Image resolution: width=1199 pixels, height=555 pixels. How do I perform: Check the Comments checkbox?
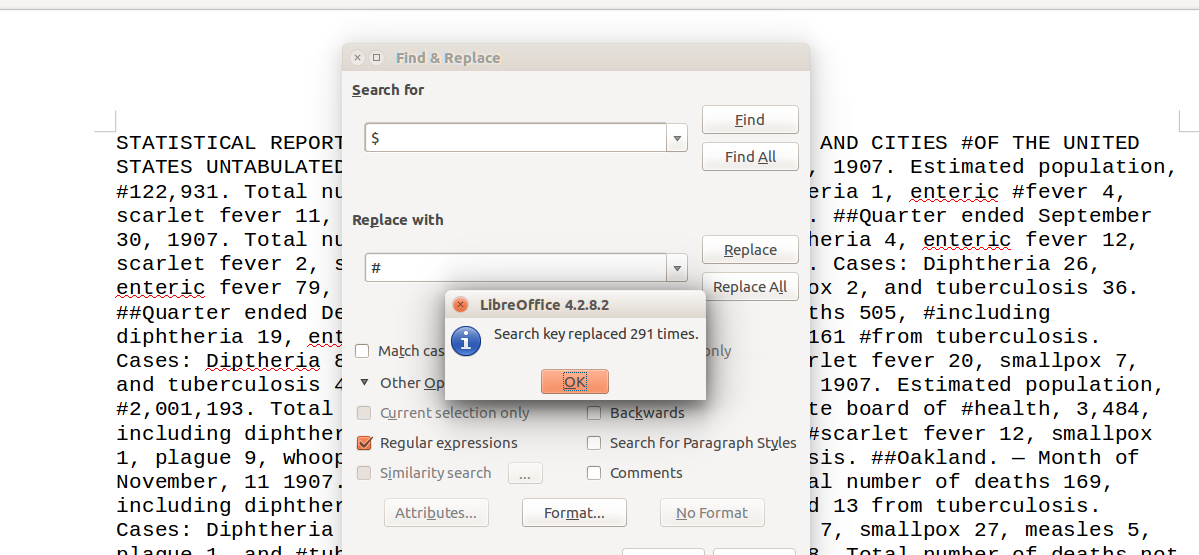pyautogui.click(x=594, y=473)
